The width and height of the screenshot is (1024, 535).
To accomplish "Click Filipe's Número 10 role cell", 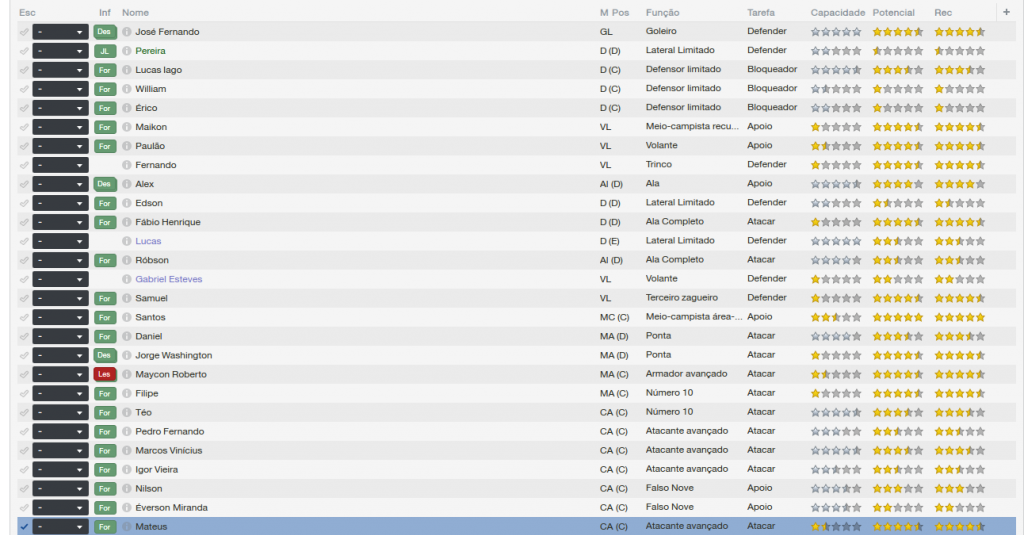I will 669,393.
